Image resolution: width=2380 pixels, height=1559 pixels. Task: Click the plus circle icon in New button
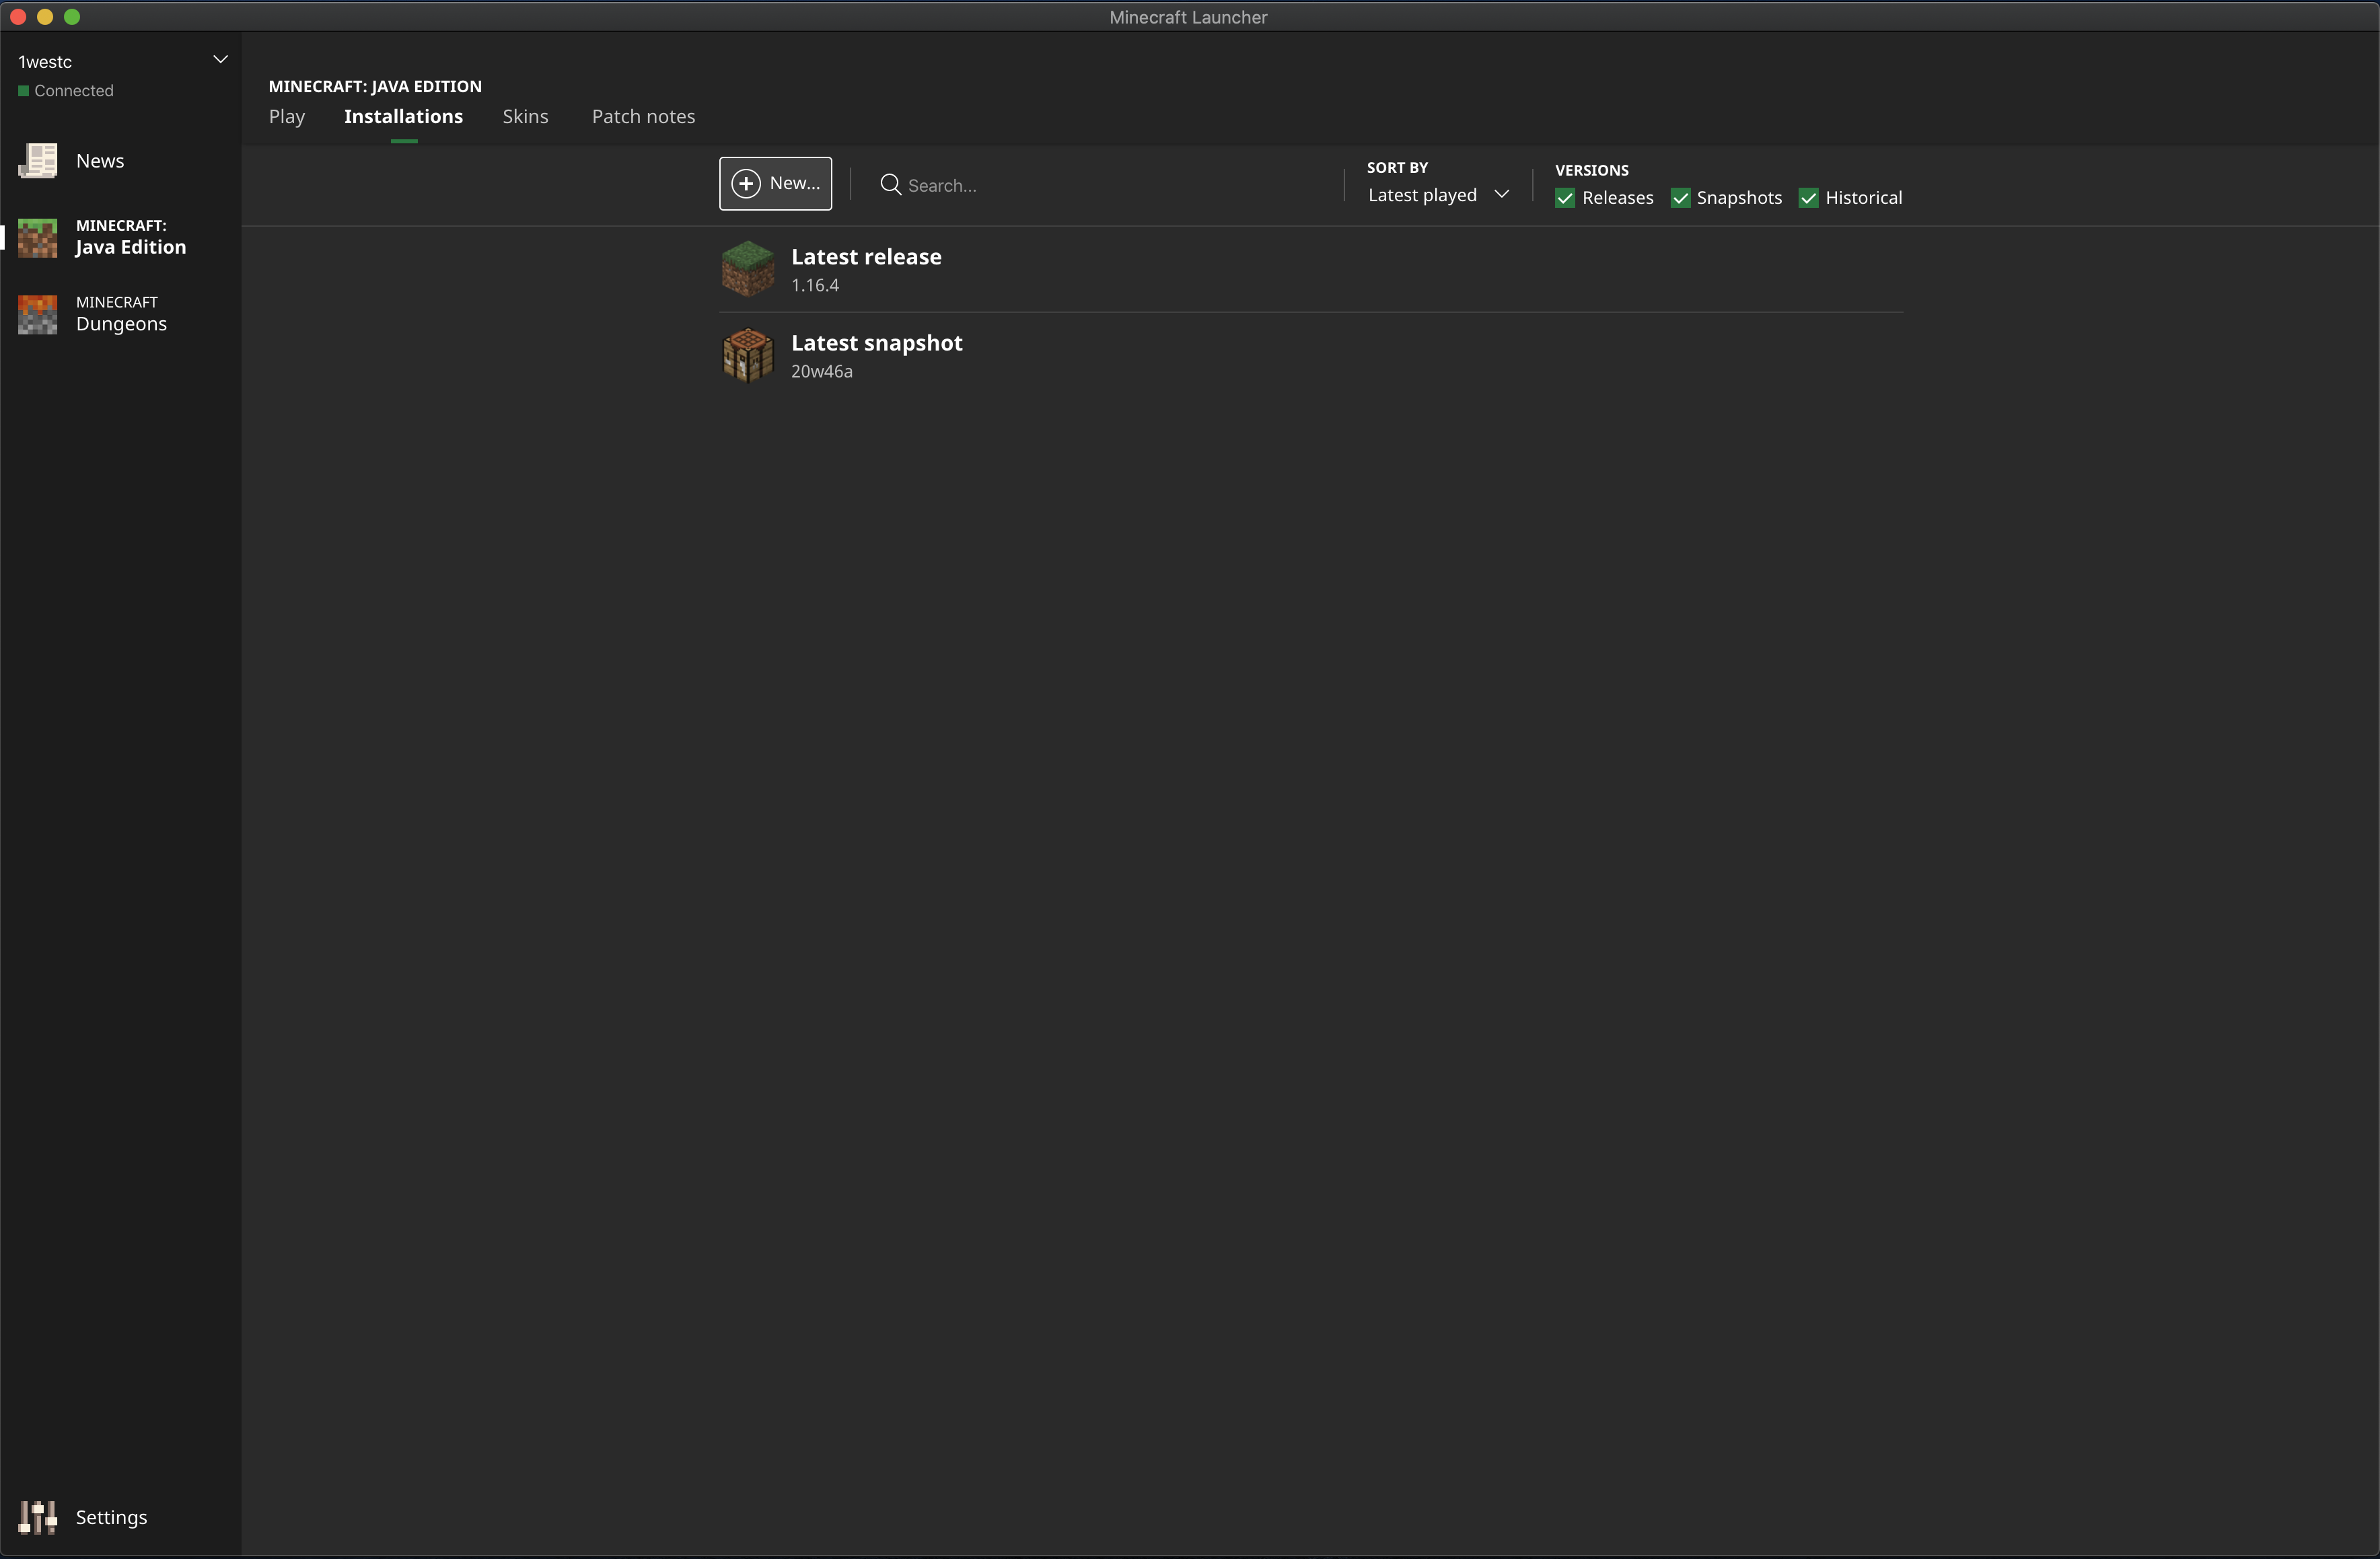[746, 183]
